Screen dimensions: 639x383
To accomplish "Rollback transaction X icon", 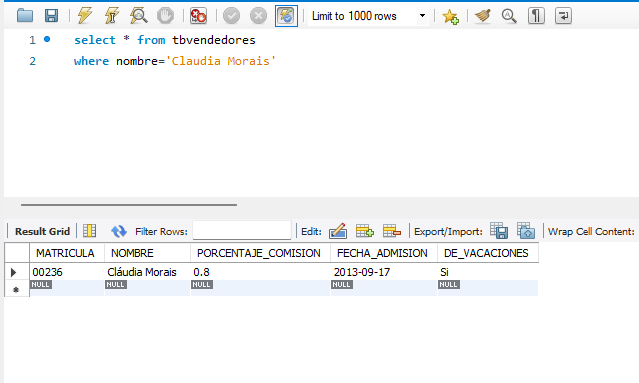I will 258,16.
